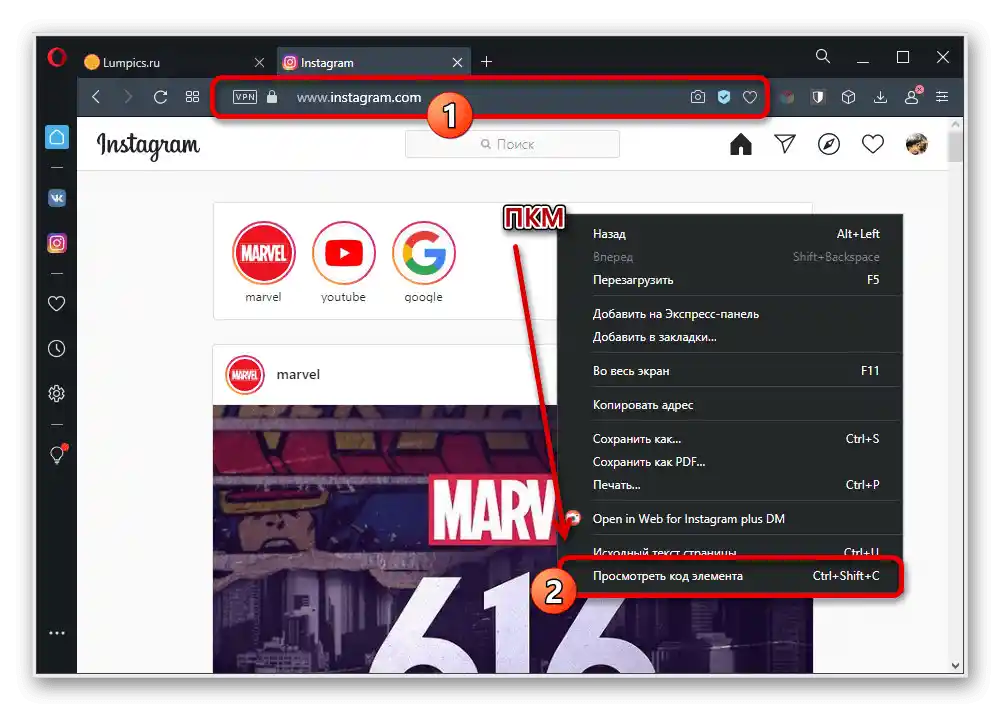Click the marvel post avatar
The image size is (1000, 710).
pyautogui.click(x=245, y=374)
